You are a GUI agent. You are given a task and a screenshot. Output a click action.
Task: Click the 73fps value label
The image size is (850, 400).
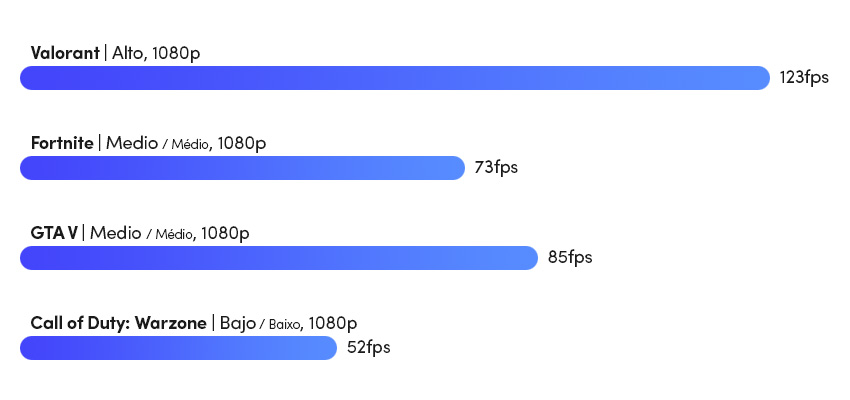click(496, 167)
